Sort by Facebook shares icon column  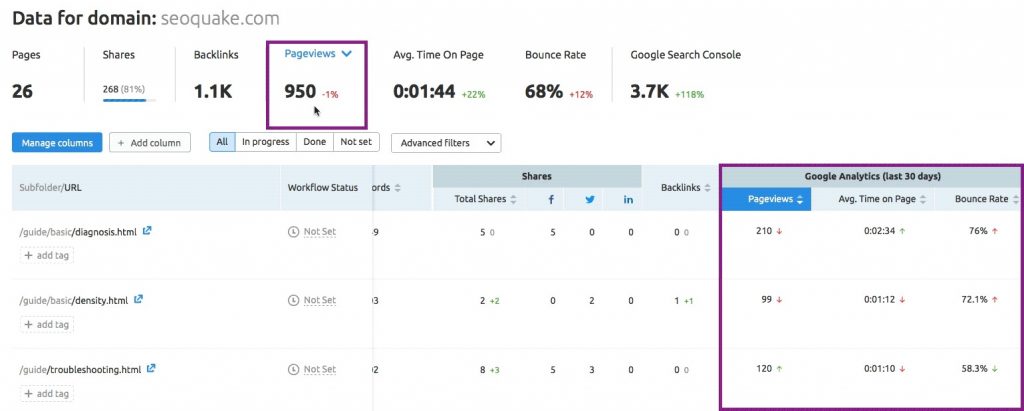point(551,199)
